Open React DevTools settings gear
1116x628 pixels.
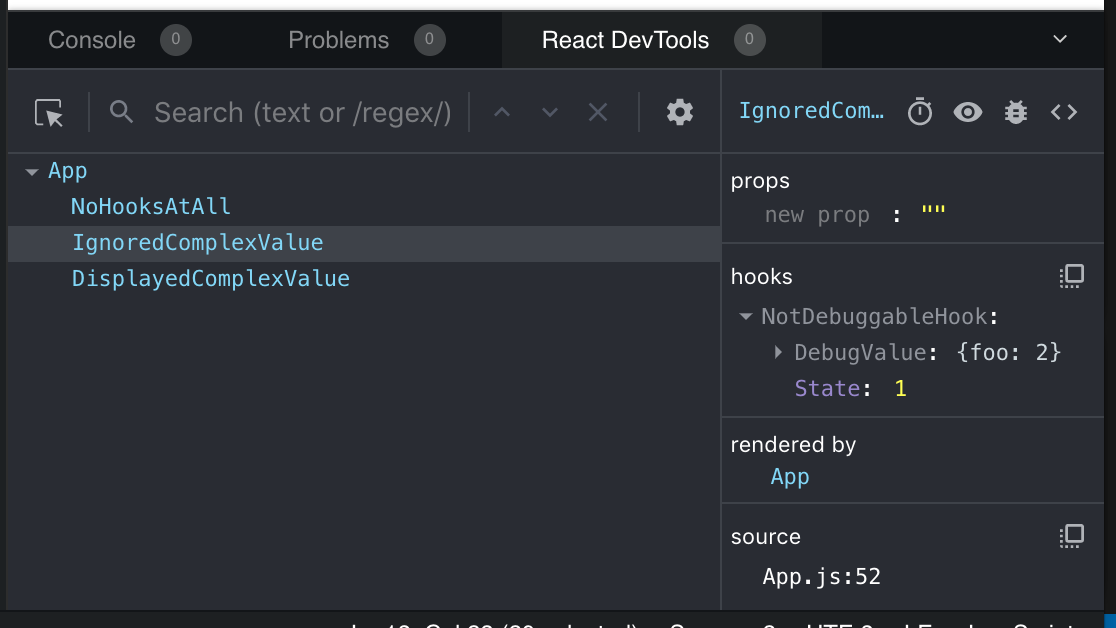(x=679, y=112)
